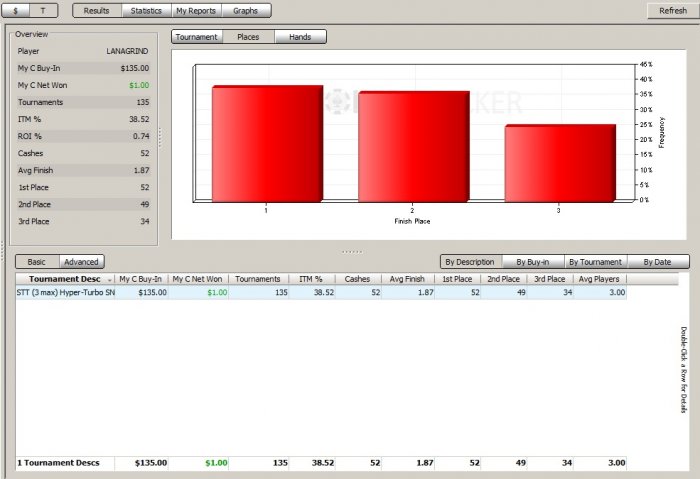Sort by Cashes column header

click(x=358, y=279)
